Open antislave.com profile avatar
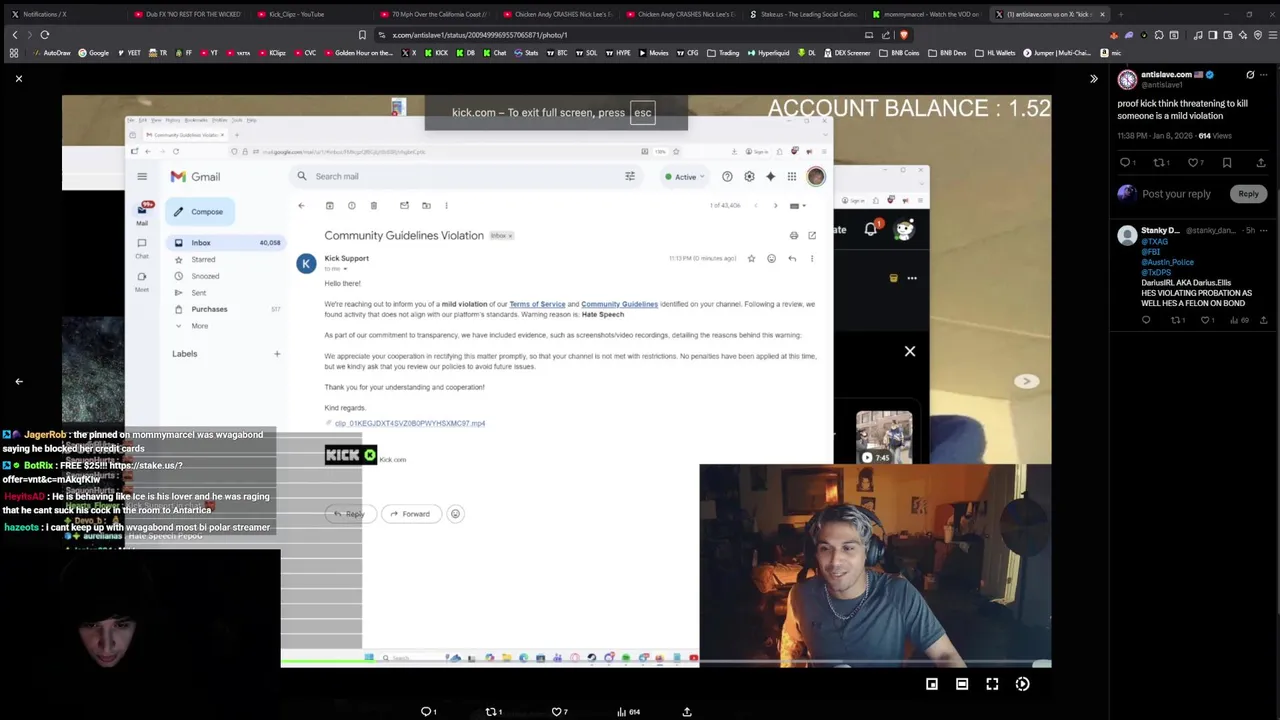Image resolution: width=1280 pixels, height=720 pixels. pyautogui.click(x=1127, y=79)
